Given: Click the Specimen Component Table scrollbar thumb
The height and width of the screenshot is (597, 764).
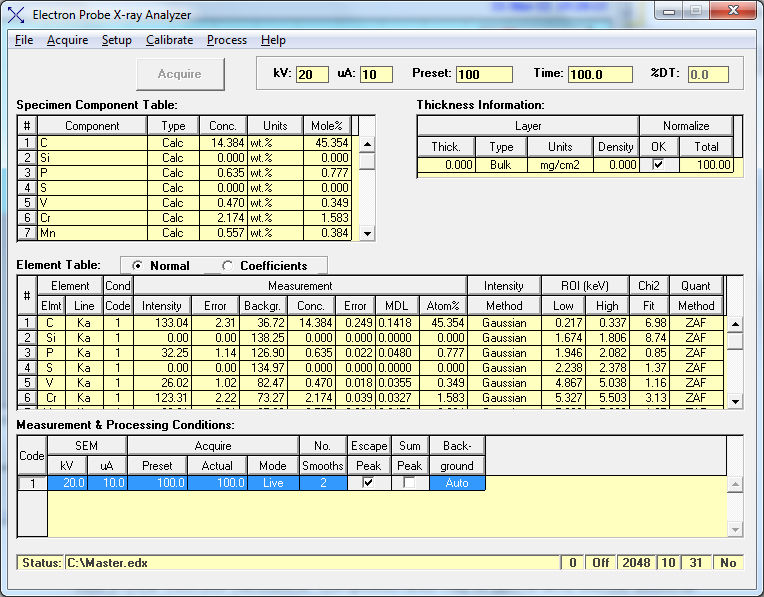Looking at the screenshot, I should point(367,161).
